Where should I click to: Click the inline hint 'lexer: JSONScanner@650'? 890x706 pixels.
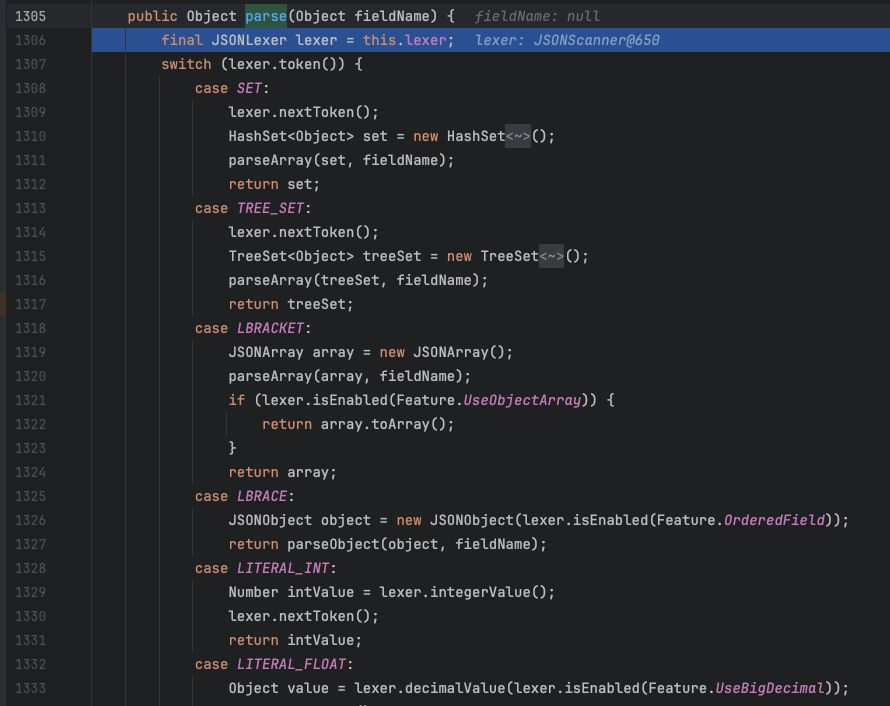pos(567,40)
